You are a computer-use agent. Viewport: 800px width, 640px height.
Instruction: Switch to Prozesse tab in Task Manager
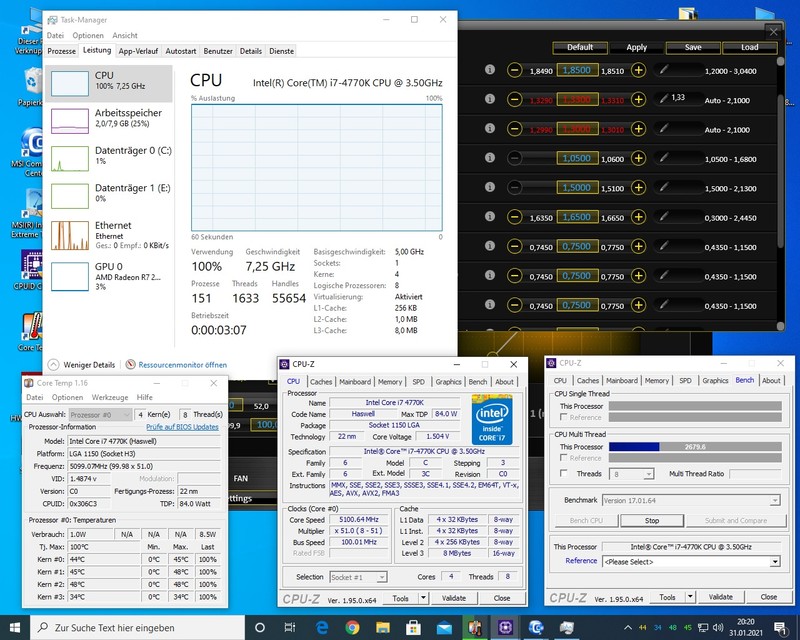tap(61, 51)
